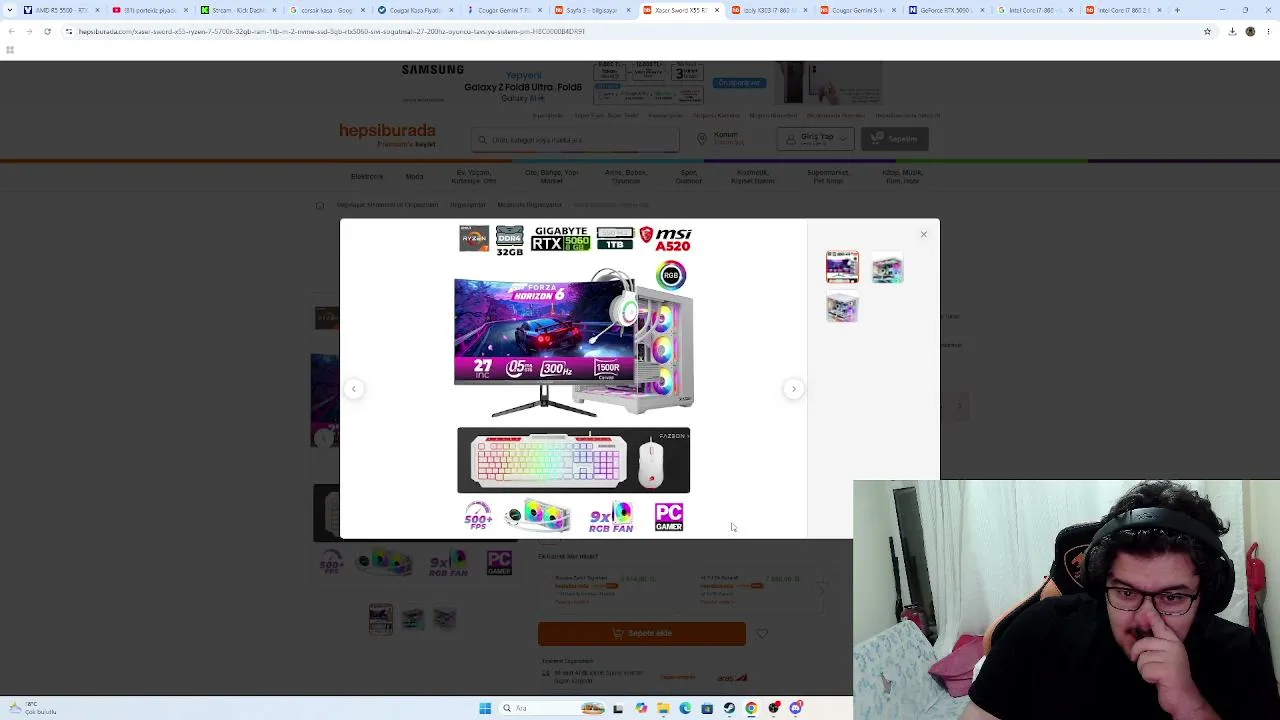This screenshot has width=1280, height=720.
Task: Open the Oto, Bahçe, Yapı Market category
Action: 552,177
